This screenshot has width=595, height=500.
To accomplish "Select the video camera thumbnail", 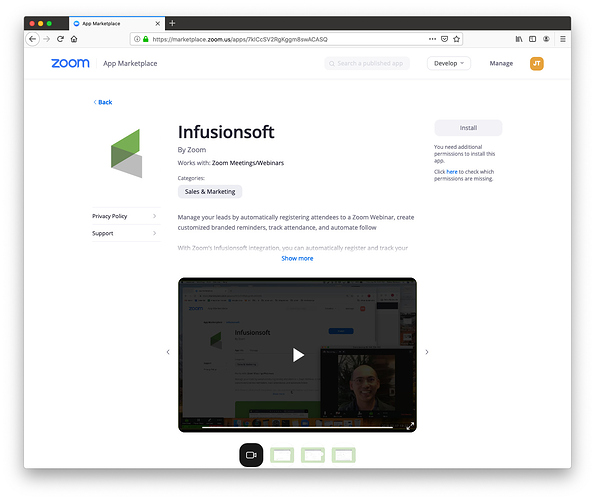I will 251,455.
